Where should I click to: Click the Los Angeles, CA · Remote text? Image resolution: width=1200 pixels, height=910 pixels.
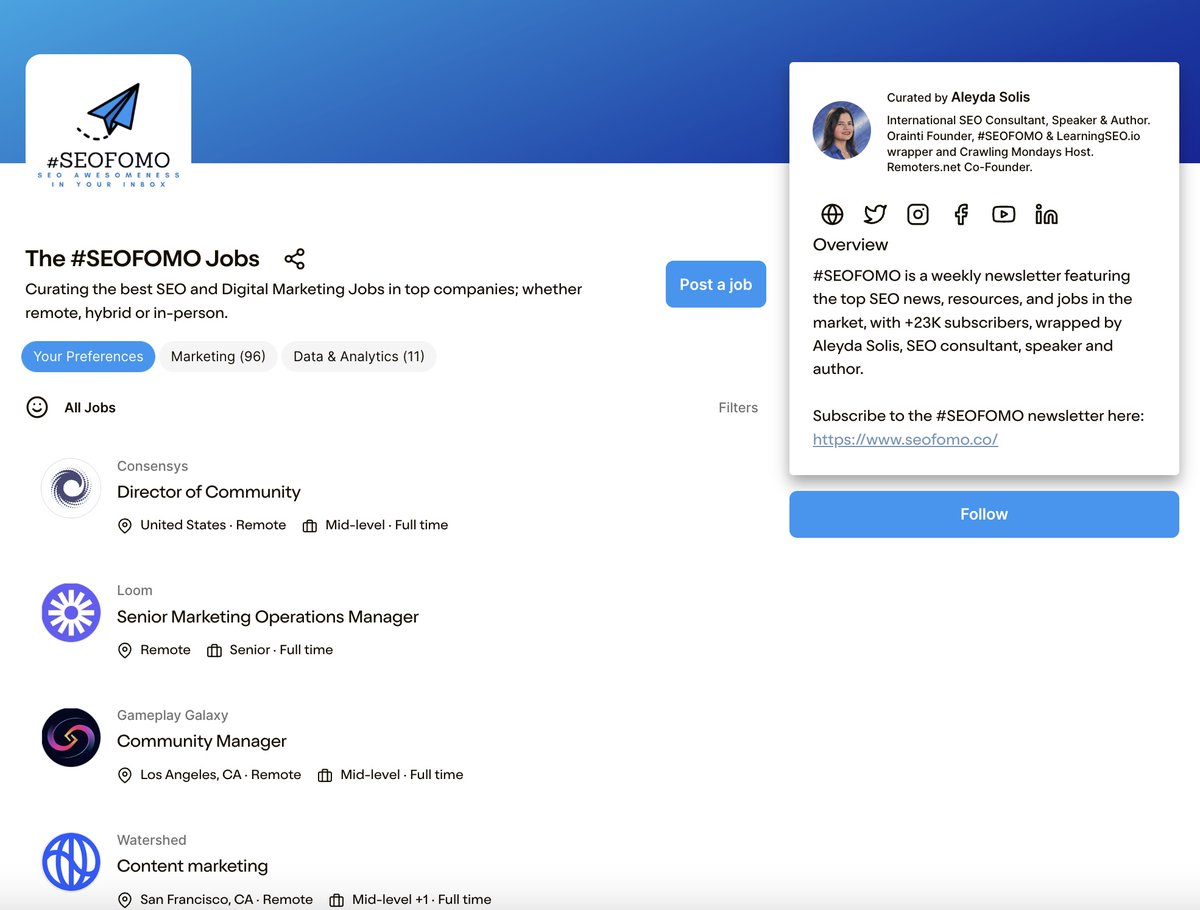click(x=220, y=775)
